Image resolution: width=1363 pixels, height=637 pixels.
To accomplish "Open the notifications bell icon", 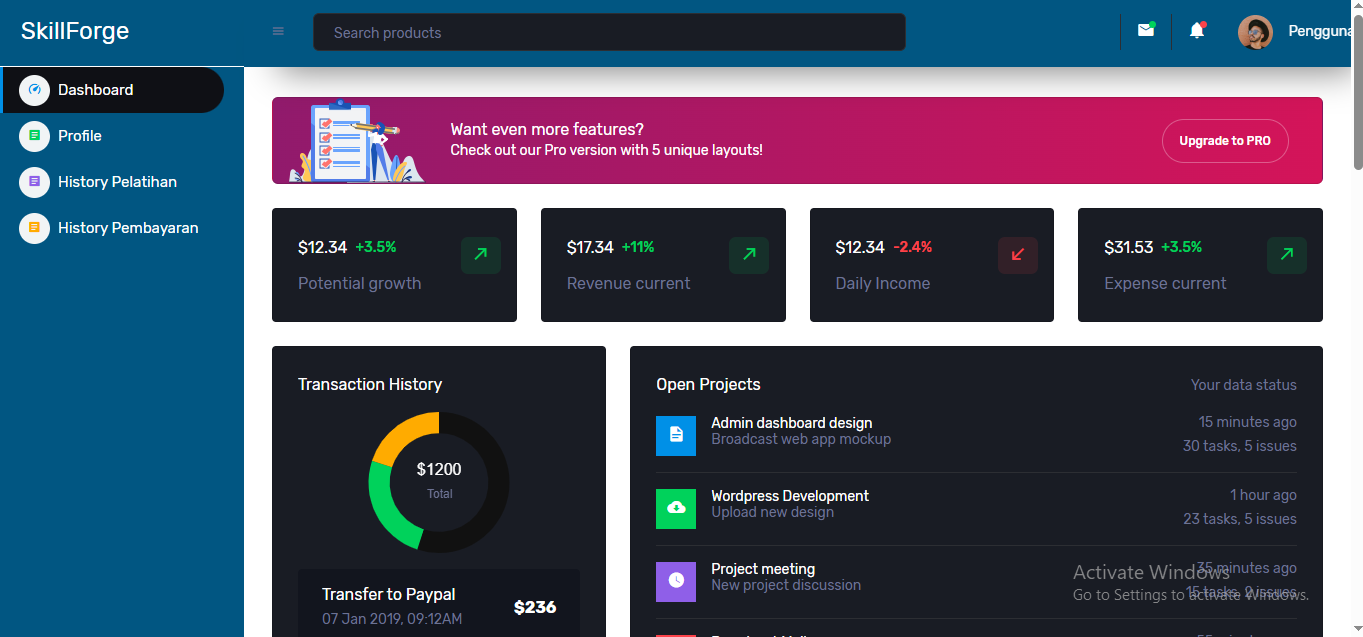I will [1197, 31].
